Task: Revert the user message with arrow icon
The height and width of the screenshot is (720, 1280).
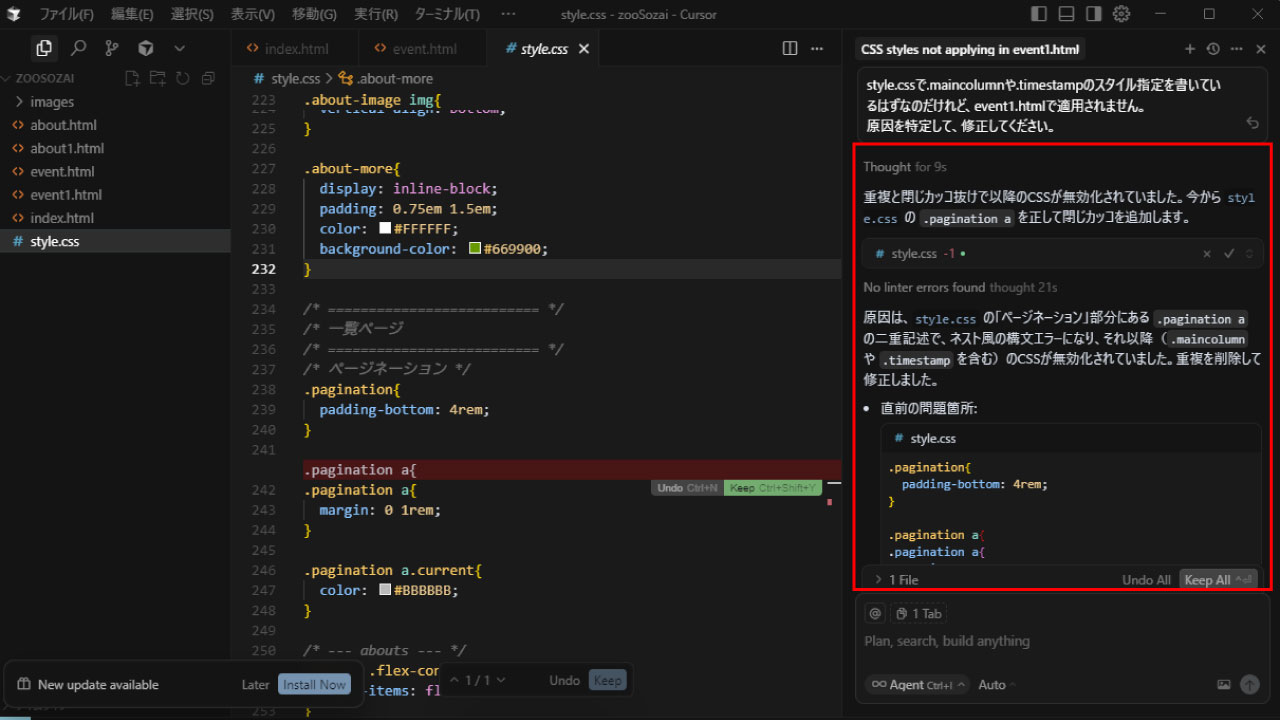Action: [1252, 123]
